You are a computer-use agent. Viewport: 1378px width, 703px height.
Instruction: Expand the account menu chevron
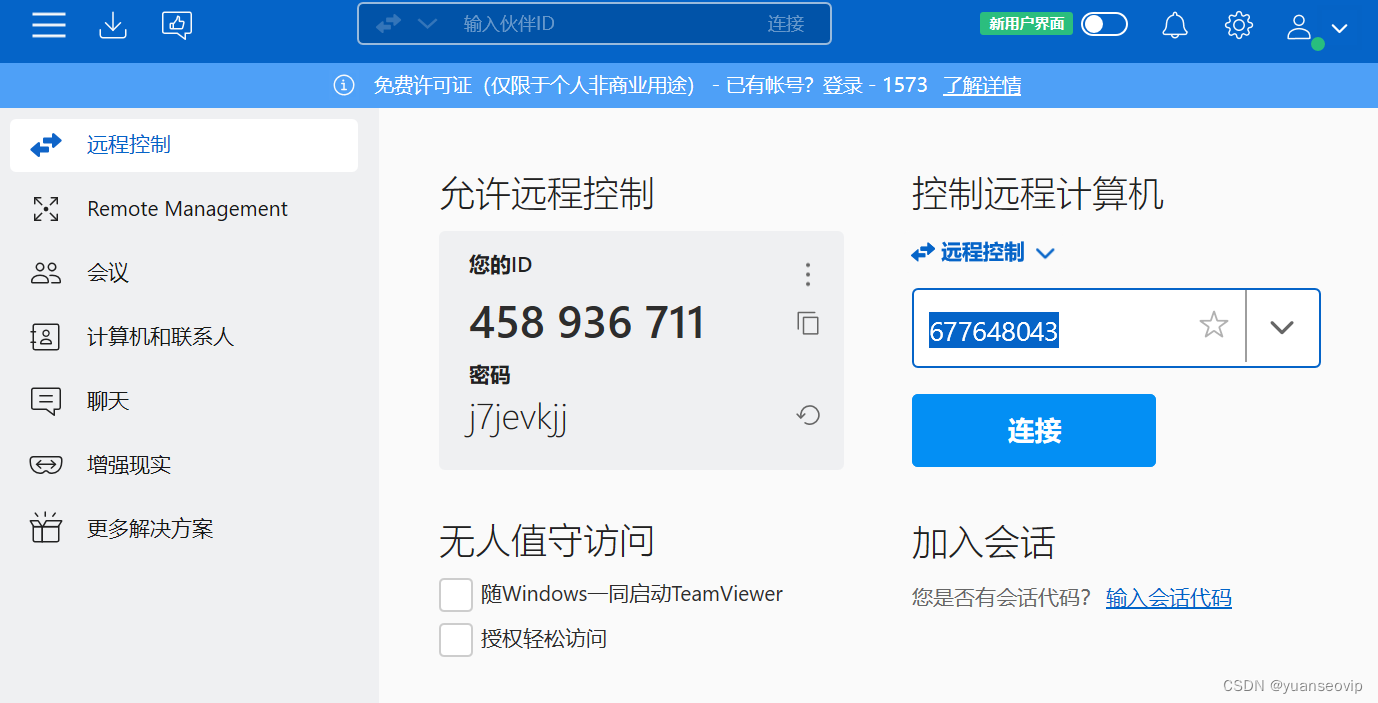[x=1340, y=28]
